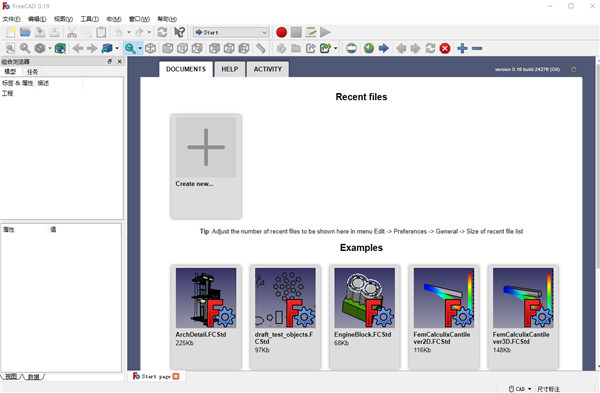Click the Make link export icon
Image resolution: width=600 pixels, height=393 pixels.
tap(311, 48)
